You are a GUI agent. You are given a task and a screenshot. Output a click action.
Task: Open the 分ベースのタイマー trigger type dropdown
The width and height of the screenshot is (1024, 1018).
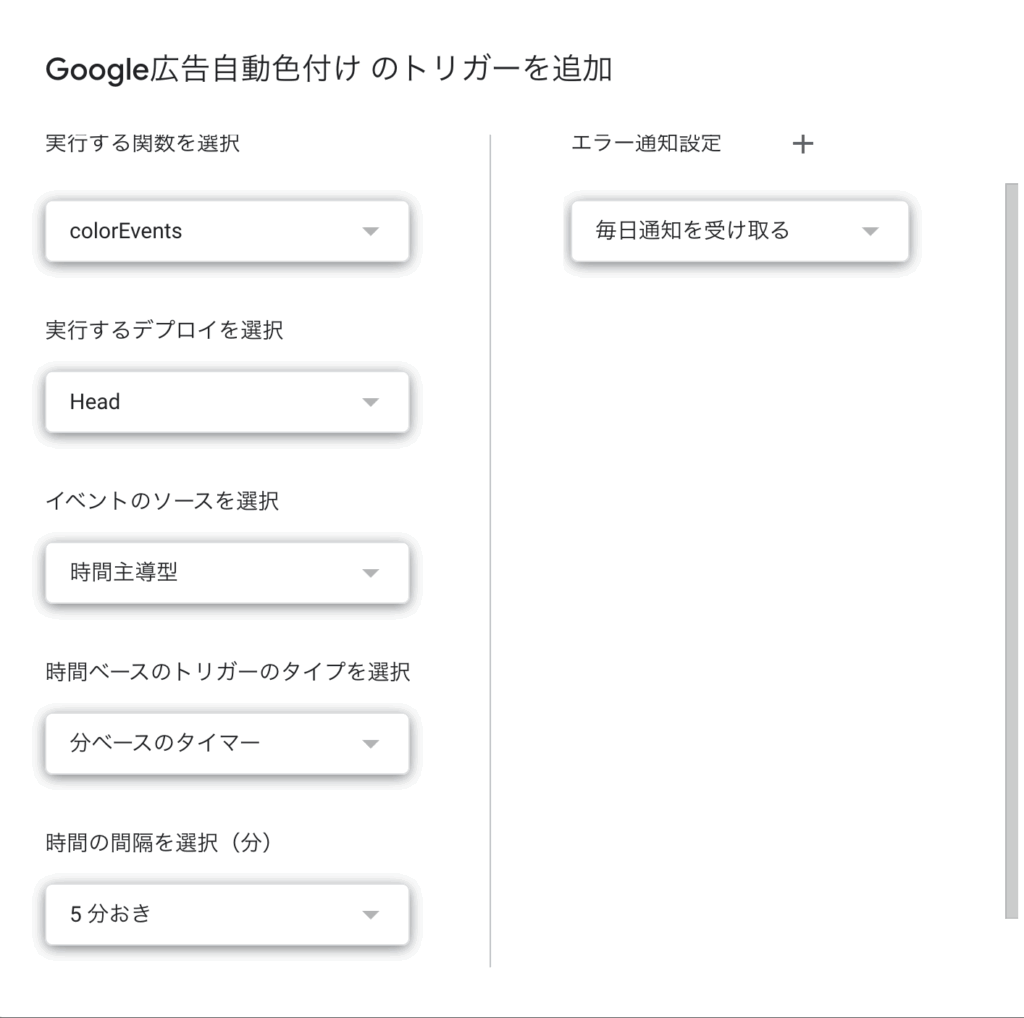pyautogui.click(x=227, y=744)
